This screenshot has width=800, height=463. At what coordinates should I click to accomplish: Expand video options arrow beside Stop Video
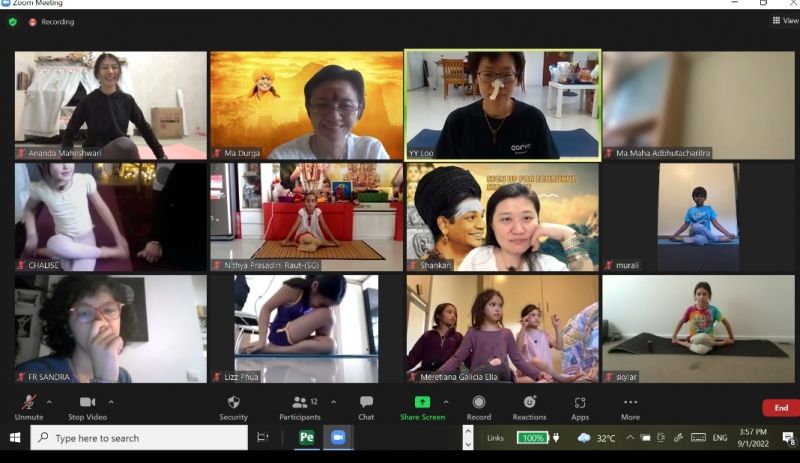coord(111,402)
